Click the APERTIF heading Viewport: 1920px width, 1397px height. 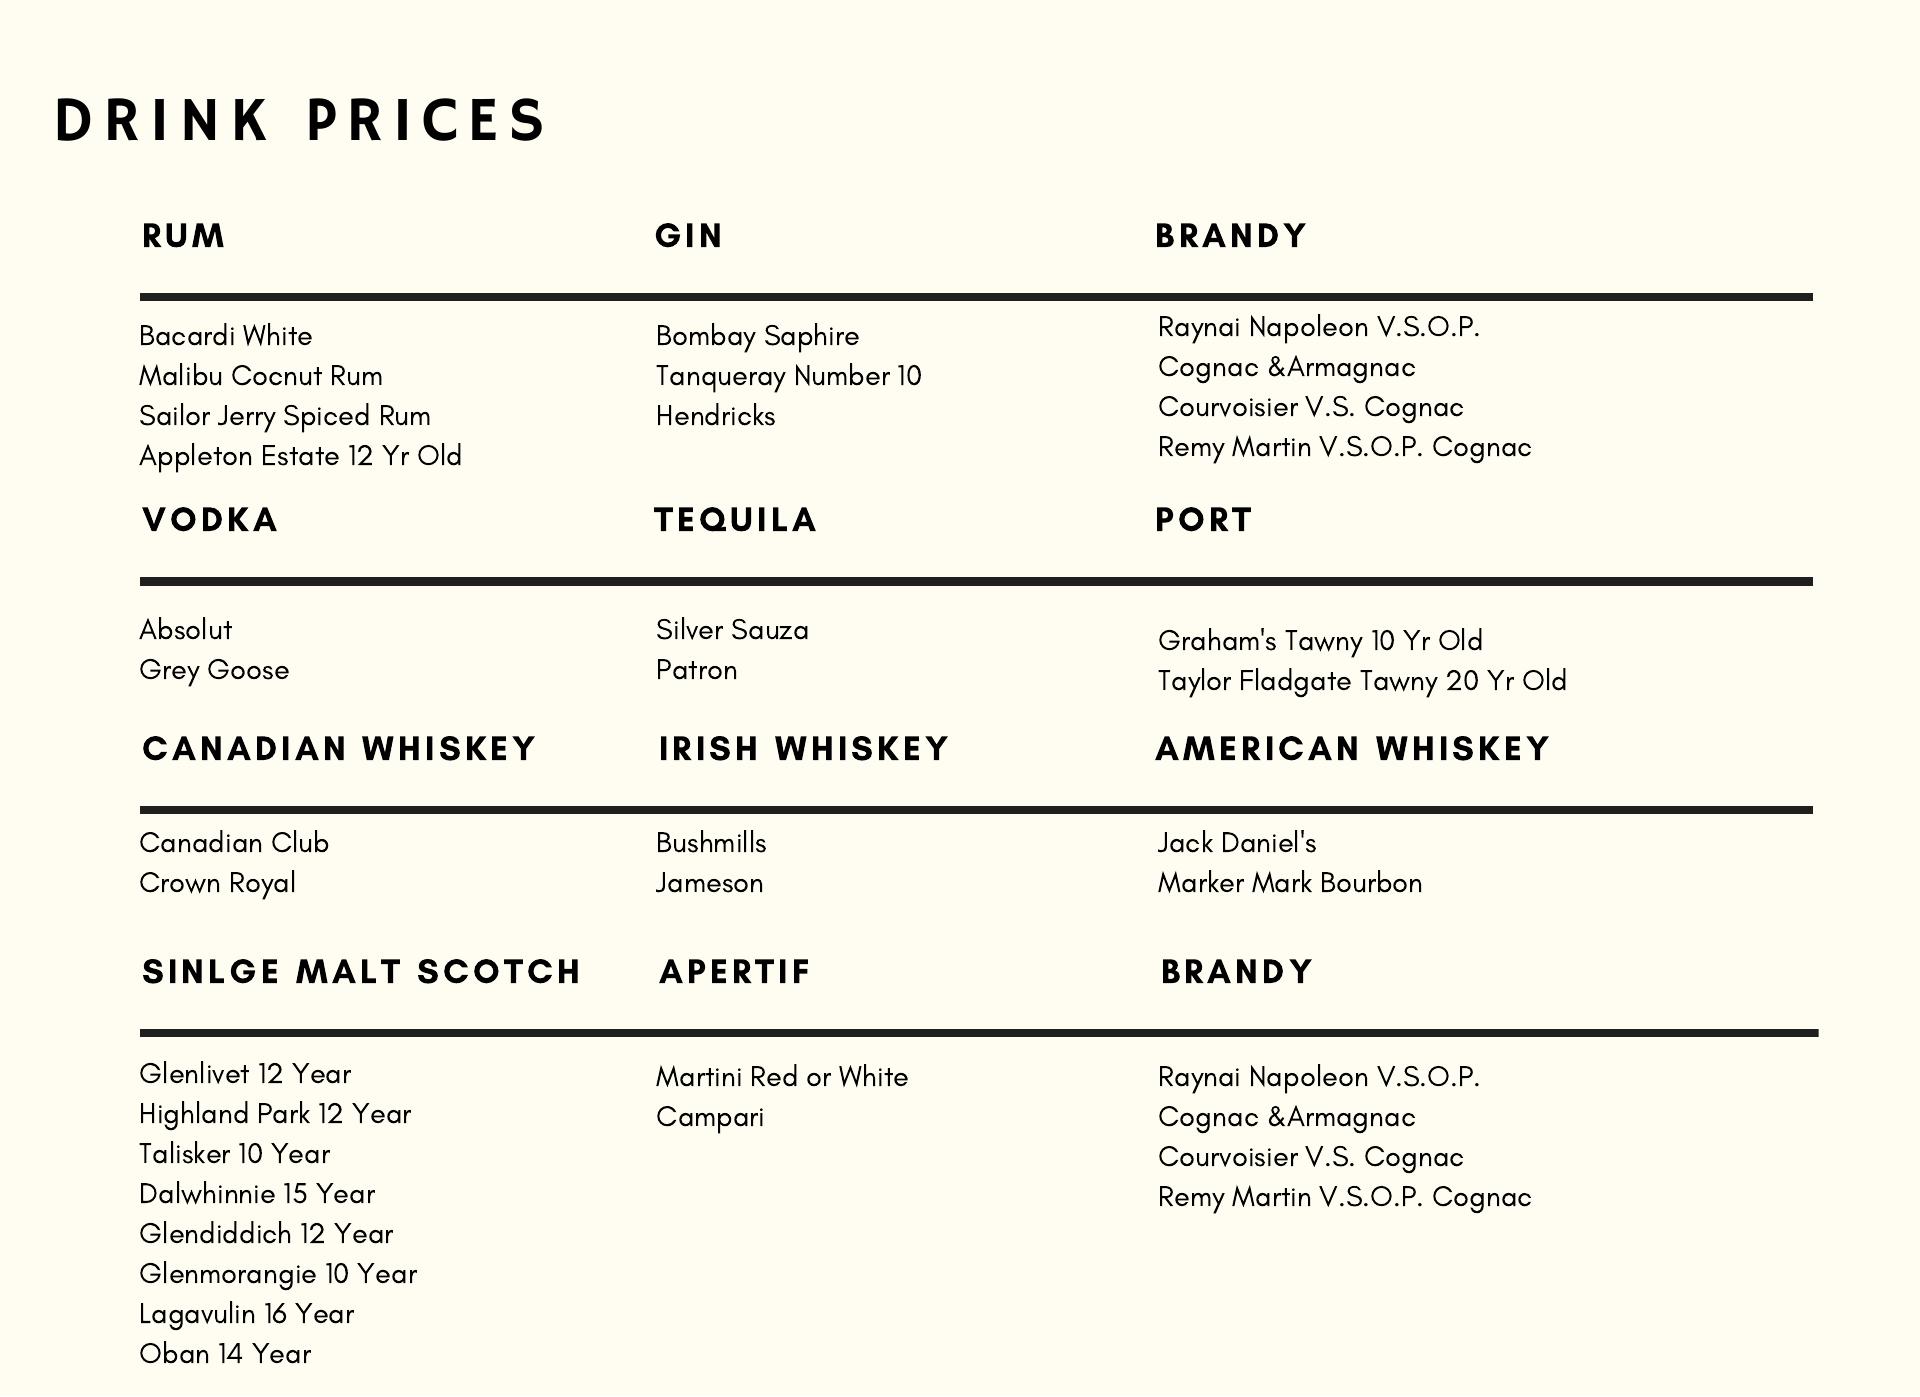point(735,972)
